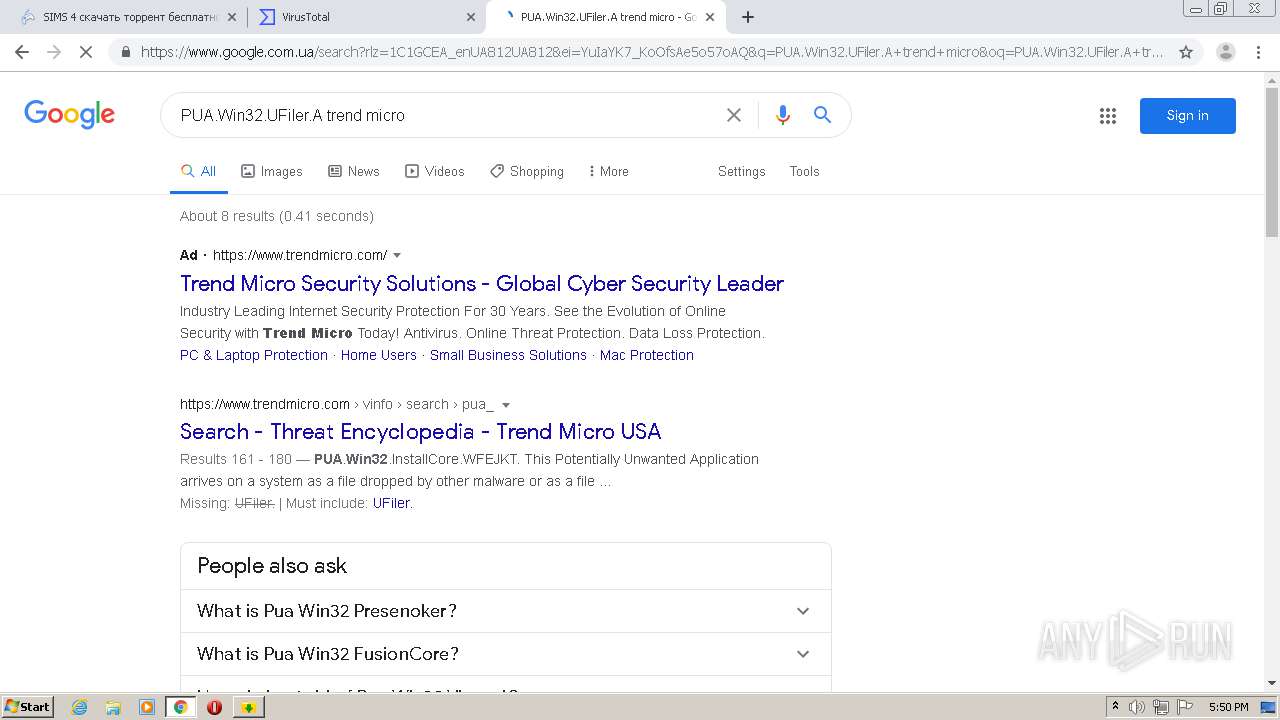Open Action Center flag icon
The image size is (1280, 720).
pos(1184,707)
